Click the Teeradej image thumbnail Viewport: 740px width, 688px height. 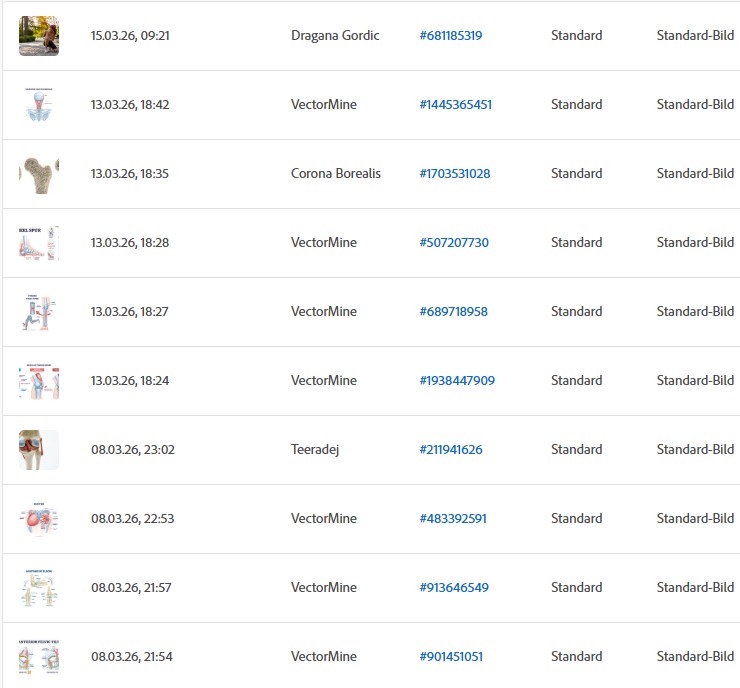point(39,450)
